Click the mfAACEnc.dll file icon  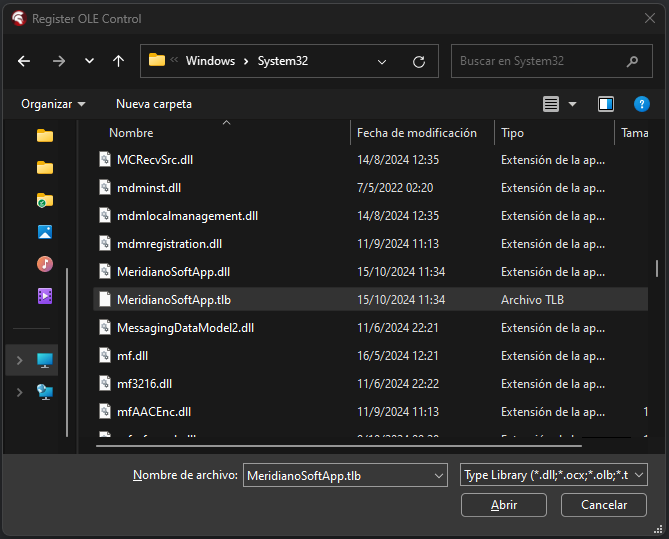click(x=105, y=411)
